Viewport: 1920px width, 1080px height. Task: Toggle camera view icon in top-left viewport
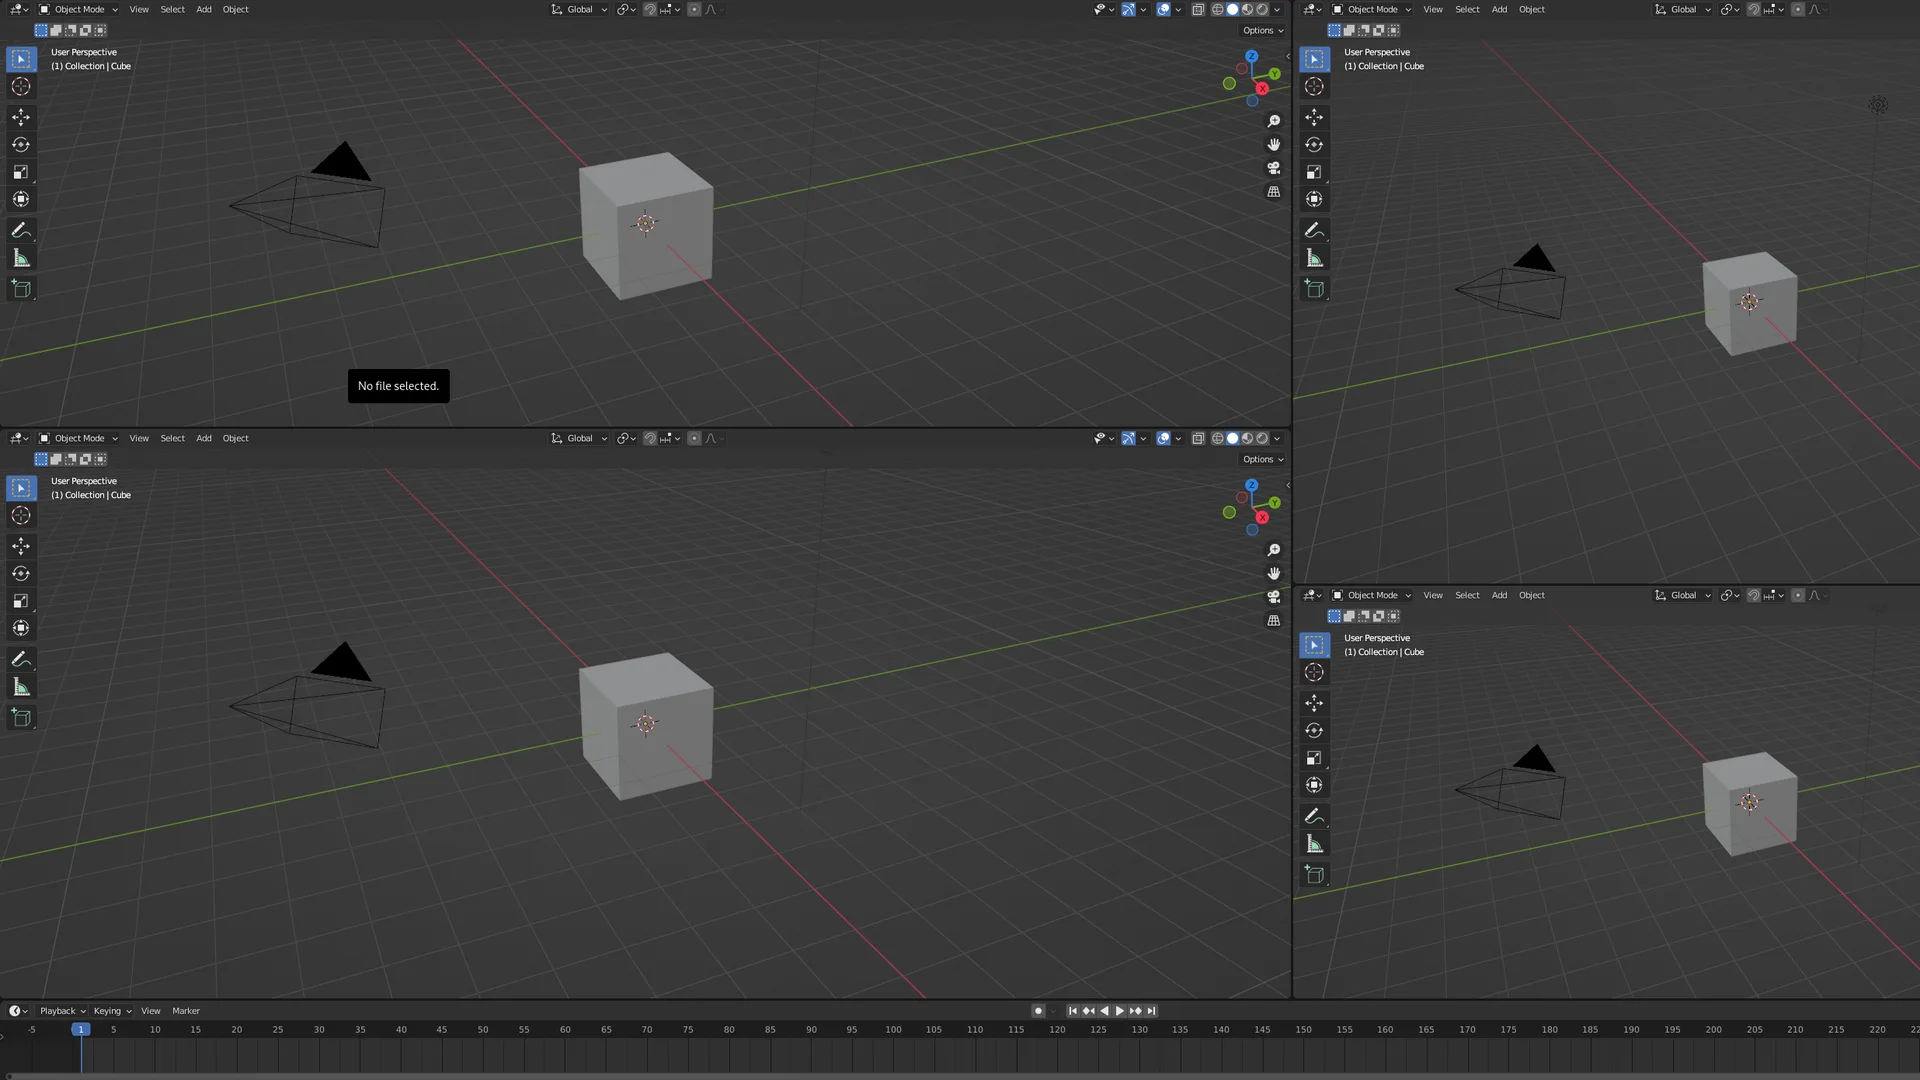[1273, 168]
